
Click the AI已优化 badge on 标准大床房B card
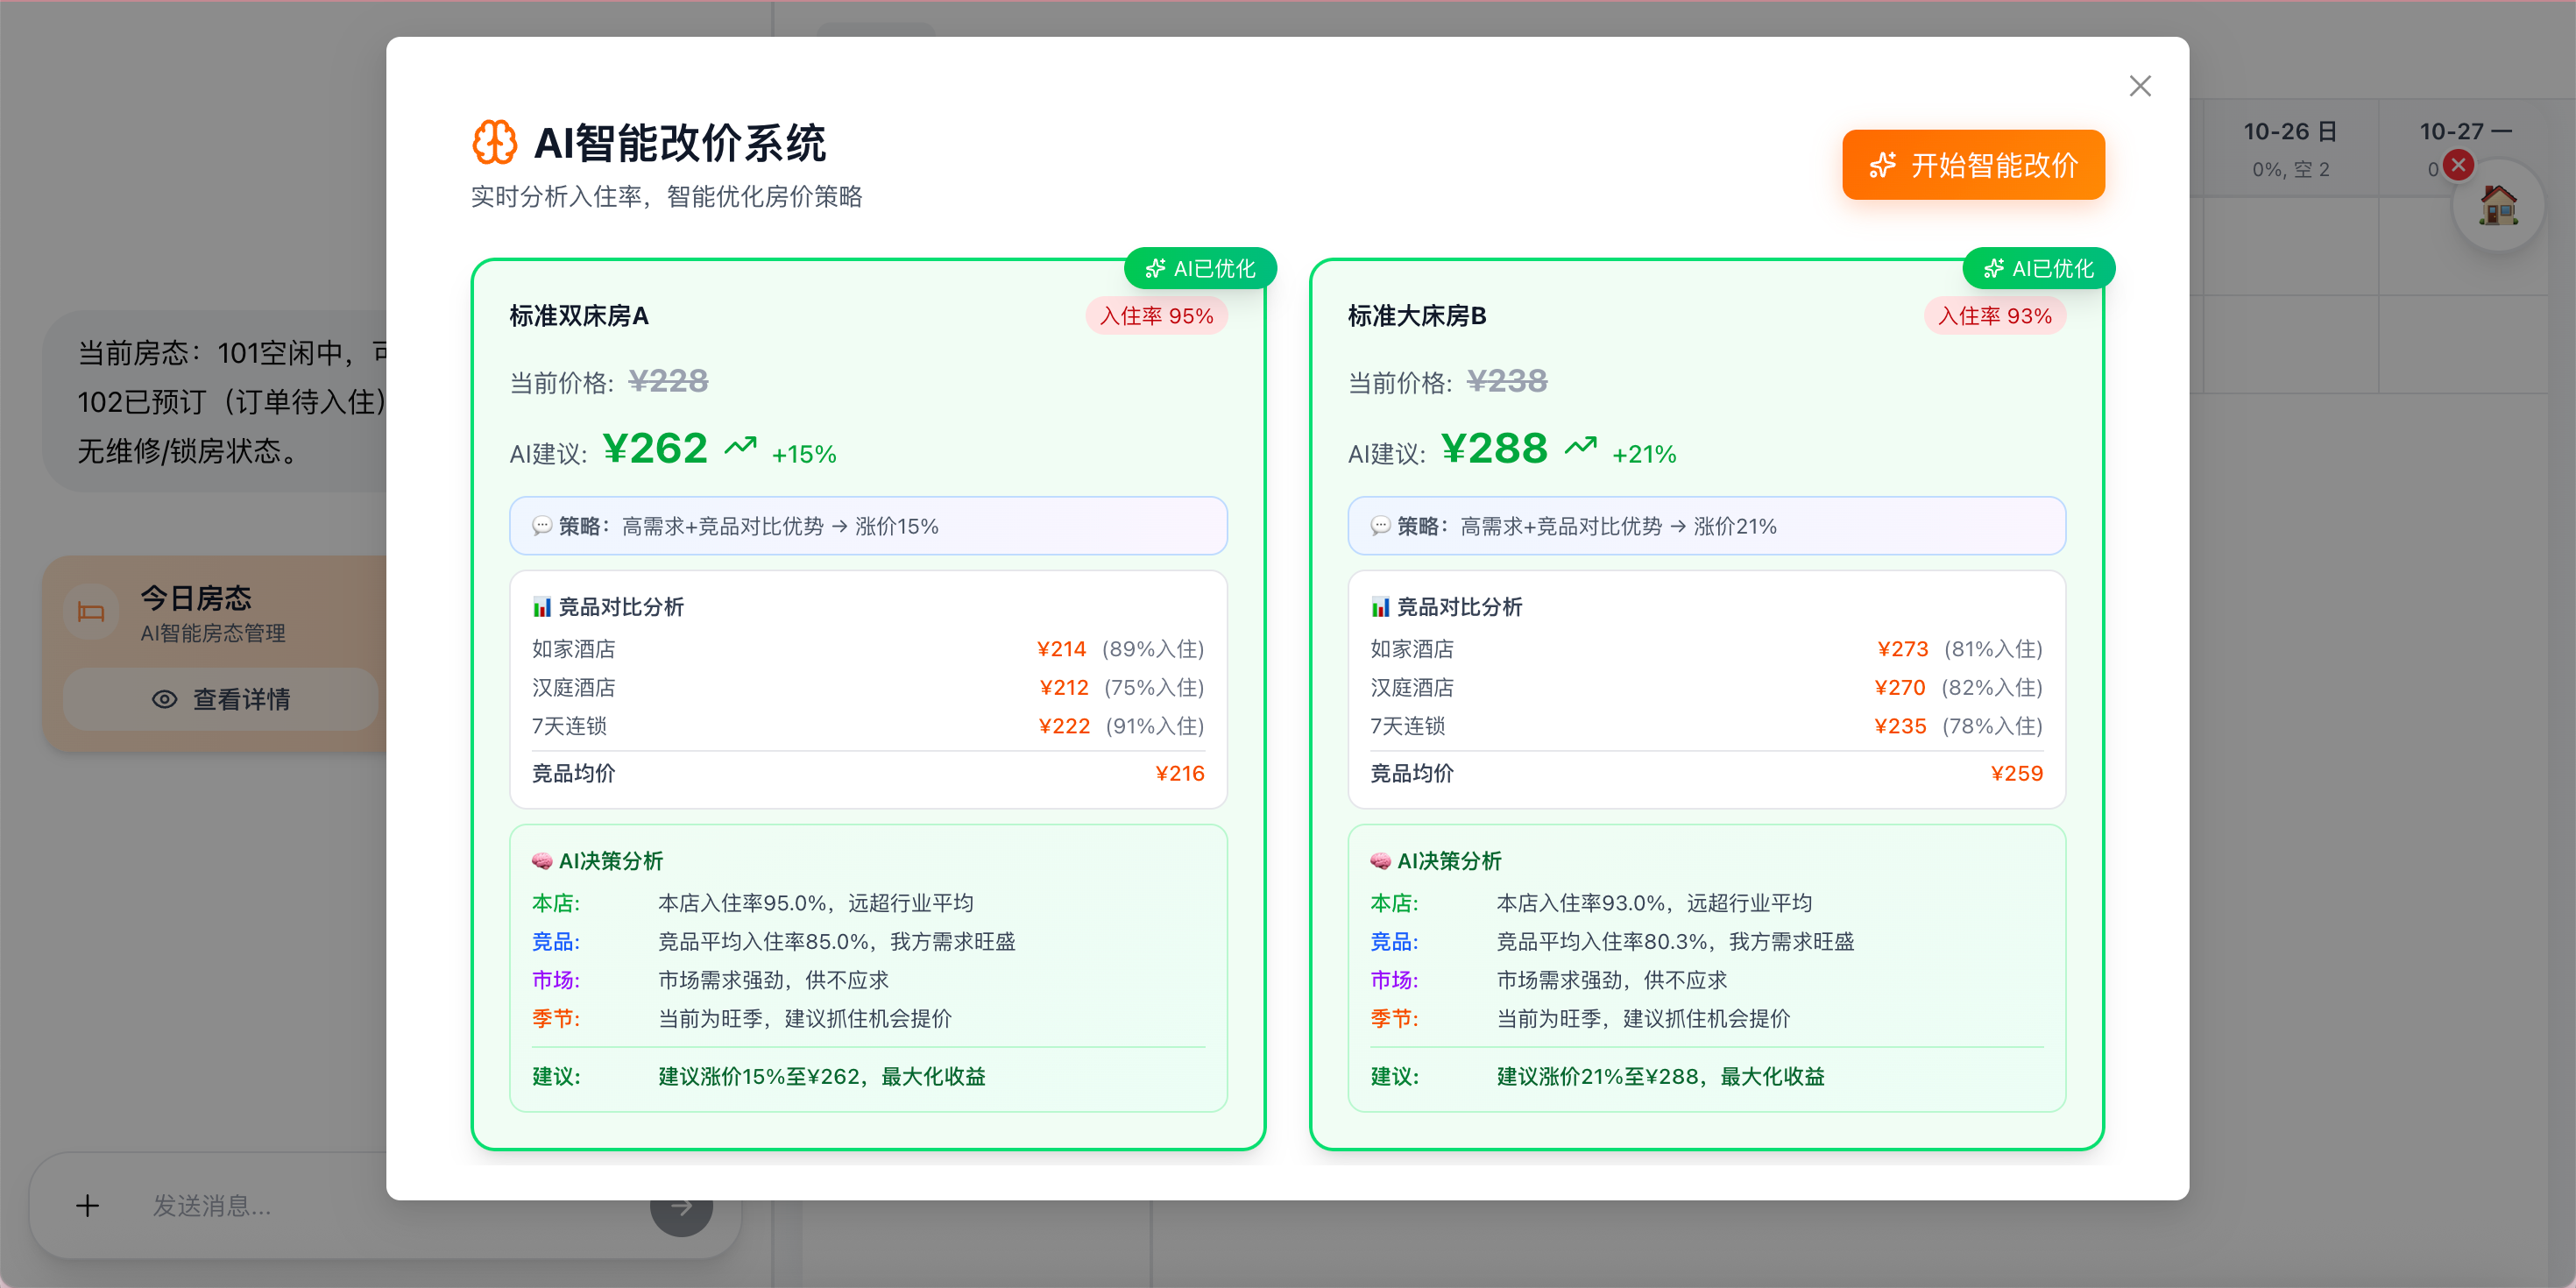click(x=2037, y=268)
